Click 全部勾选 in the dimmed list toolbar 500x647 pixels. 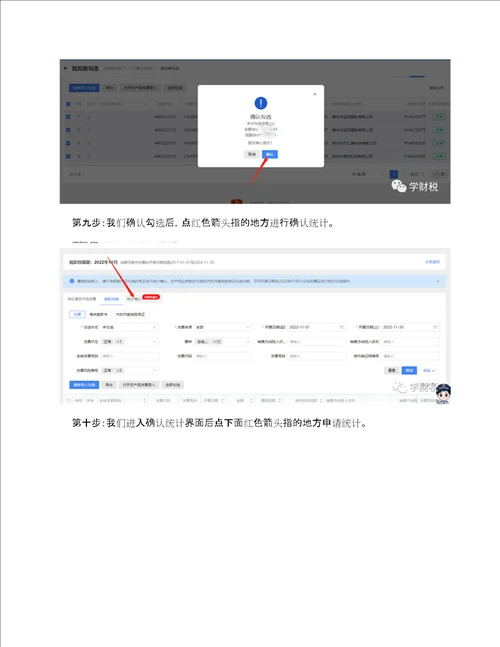[175, 88]
